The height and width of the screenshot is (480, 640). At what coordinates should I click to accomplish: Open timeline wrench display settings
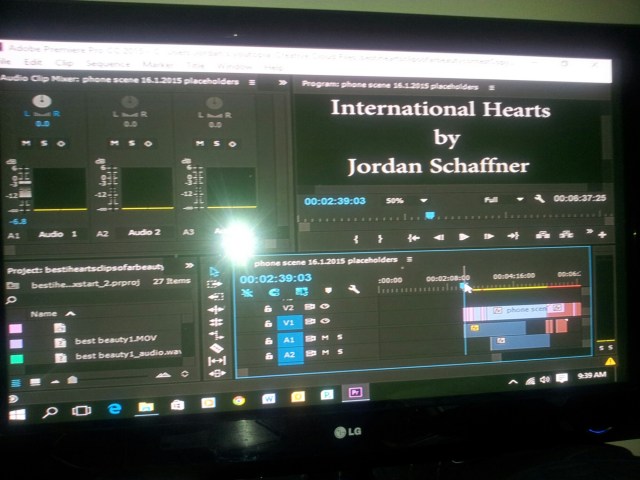(354, 290)
